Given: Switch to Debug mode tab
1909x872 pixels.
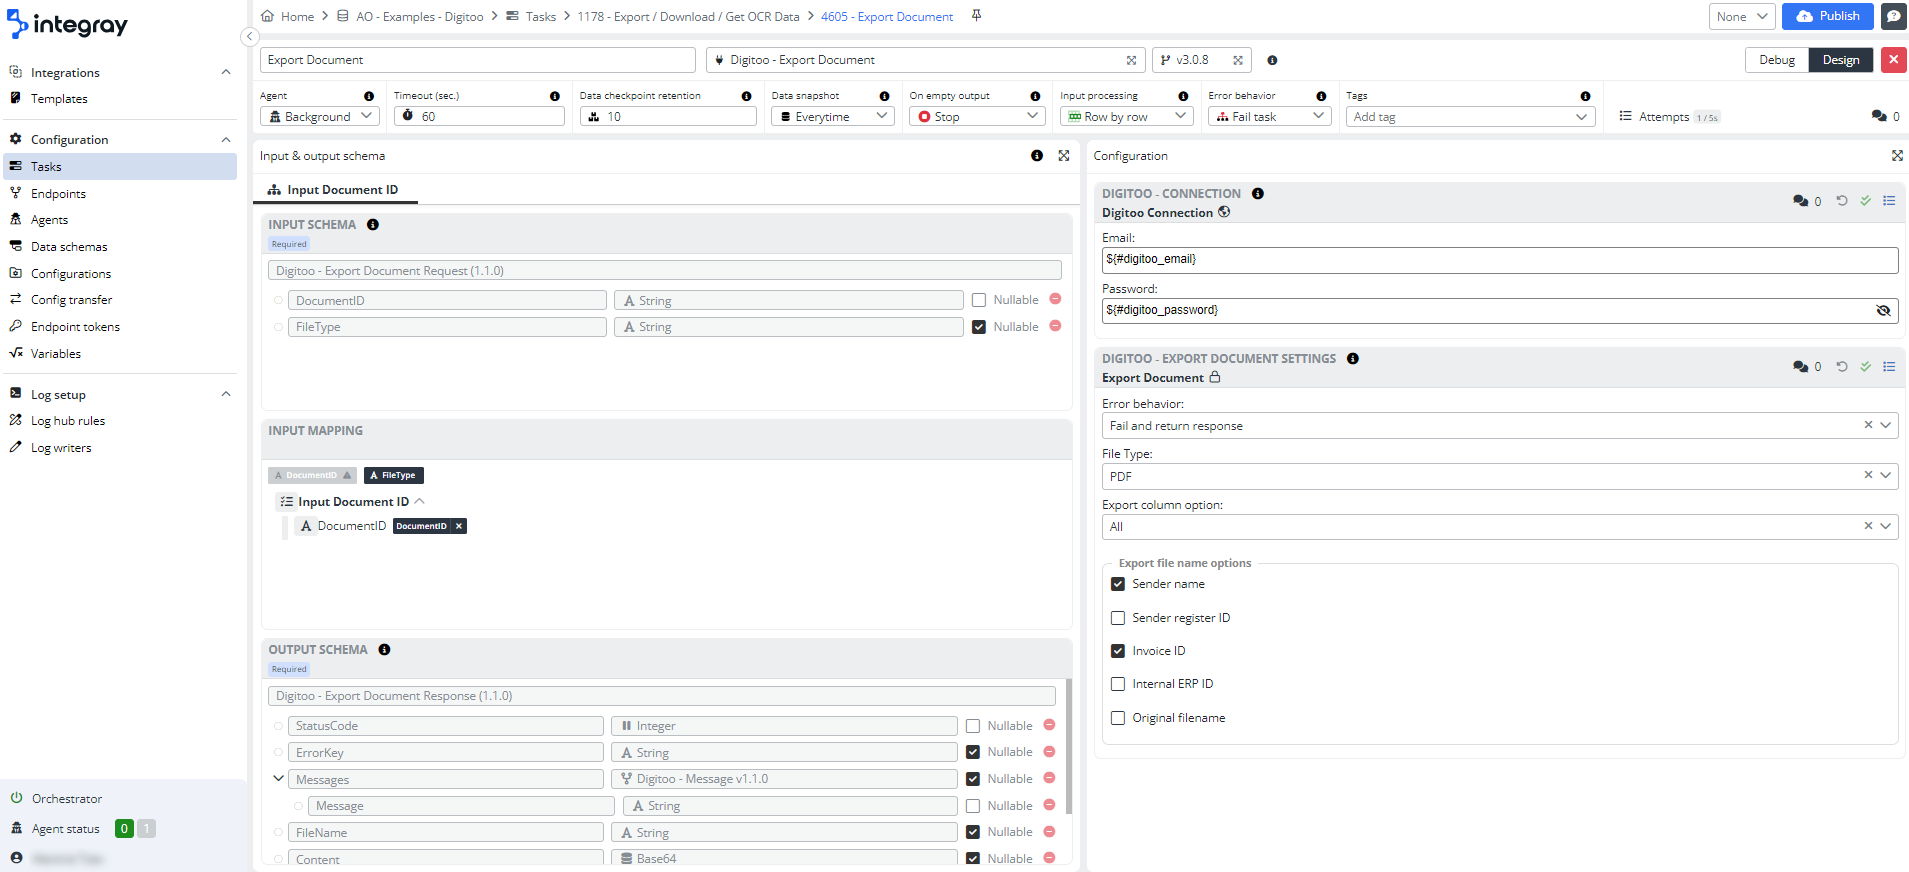Looking at the screenshot, I should pyautogui.click(x=1776, y=60).
